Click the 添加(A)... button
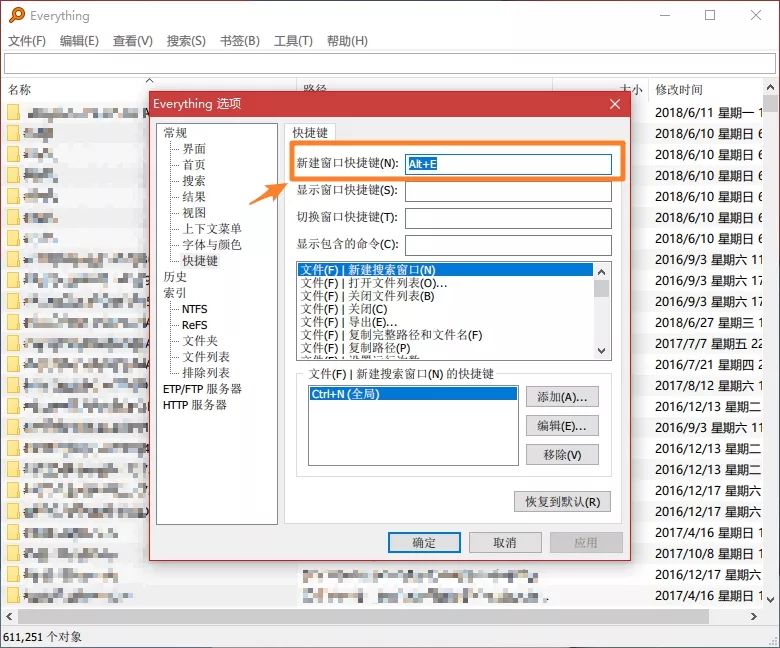 pyautogui.click(x=562, y=397)
